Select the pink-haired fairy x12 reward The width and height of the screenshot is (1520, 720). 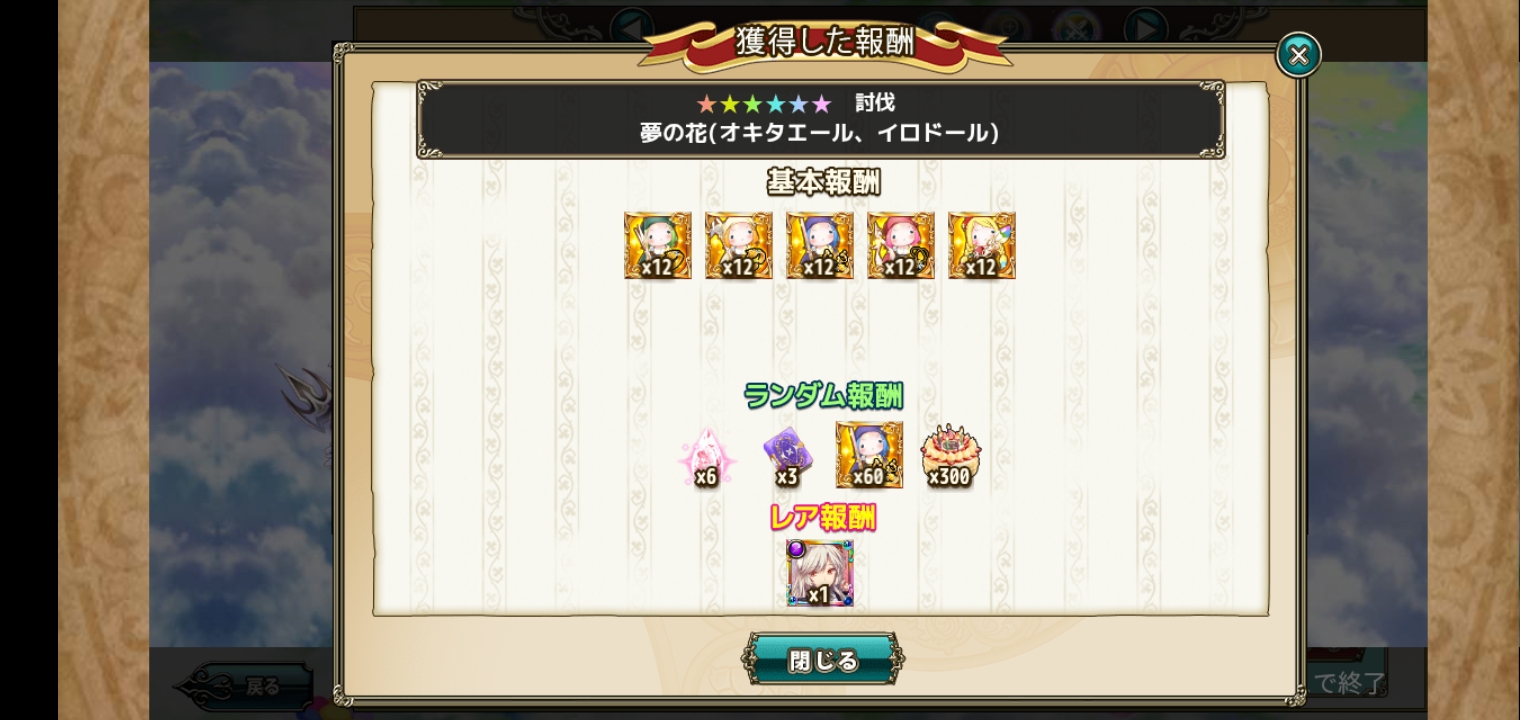901,245
